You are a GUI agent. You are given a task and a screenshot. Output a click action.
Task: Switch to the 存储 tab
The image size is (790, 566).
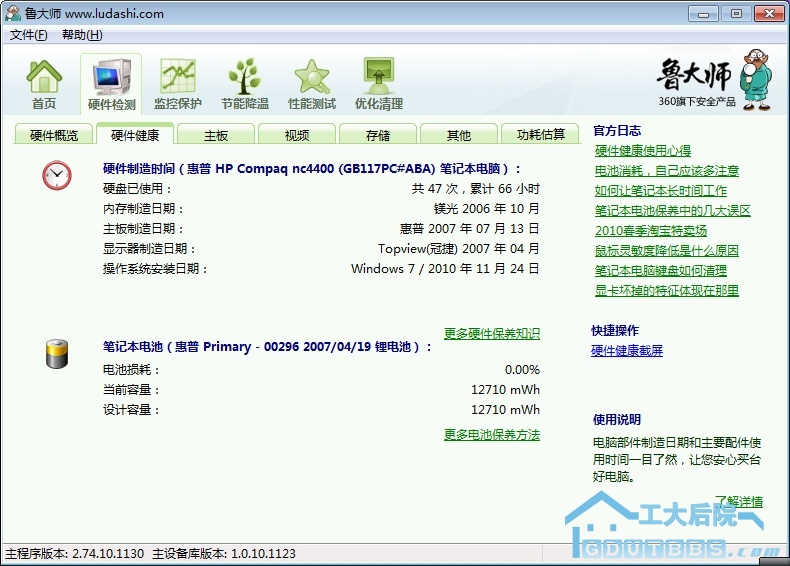378,135
